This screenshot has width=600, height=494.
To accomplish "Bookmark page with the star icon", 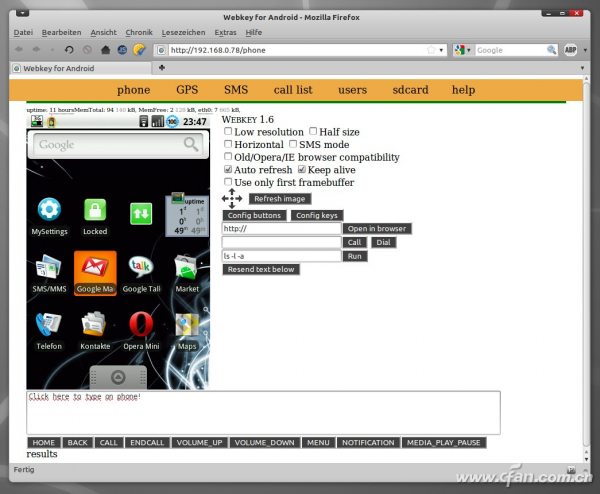I will point(431,50).
